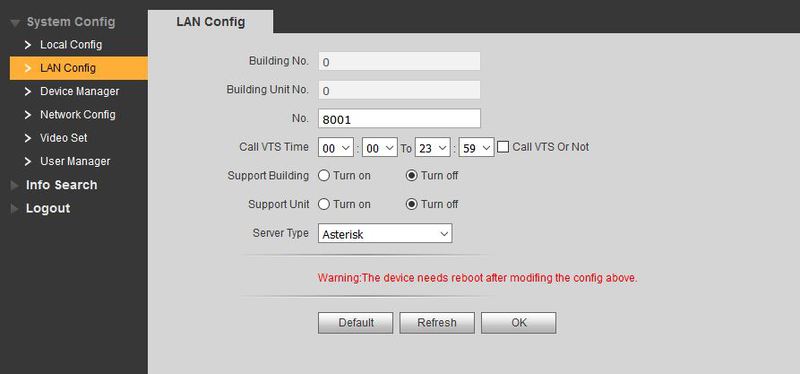Select Turn on for Support Building

click(324, 176)
